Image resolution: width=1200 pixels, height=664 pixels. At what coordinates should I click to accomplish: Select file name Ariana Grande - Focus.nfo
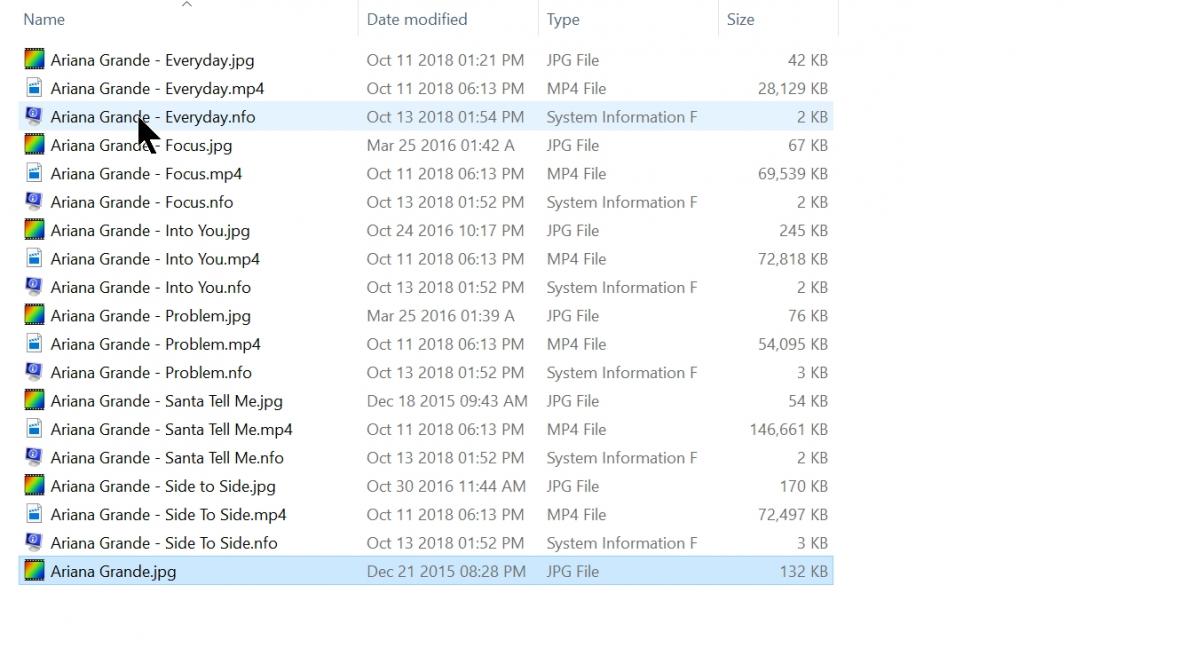click(x=142, y=202)
